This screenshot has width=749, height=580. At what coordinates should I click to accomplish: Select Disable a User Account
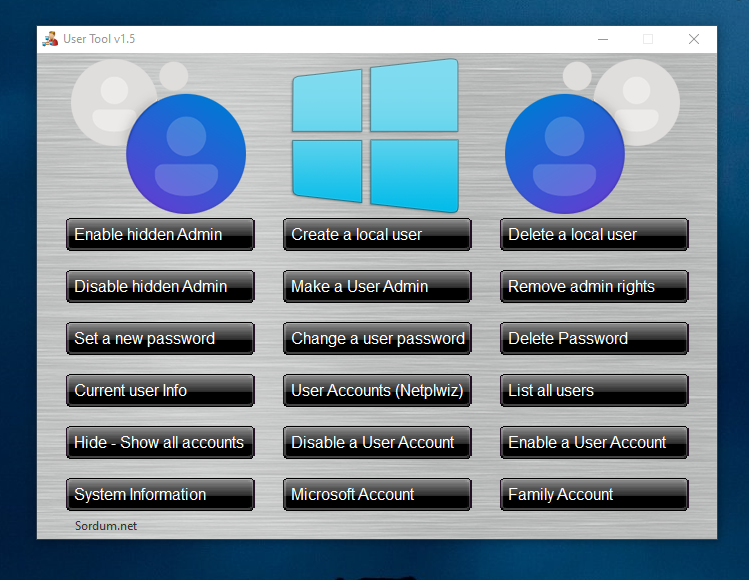pos(377,443)
